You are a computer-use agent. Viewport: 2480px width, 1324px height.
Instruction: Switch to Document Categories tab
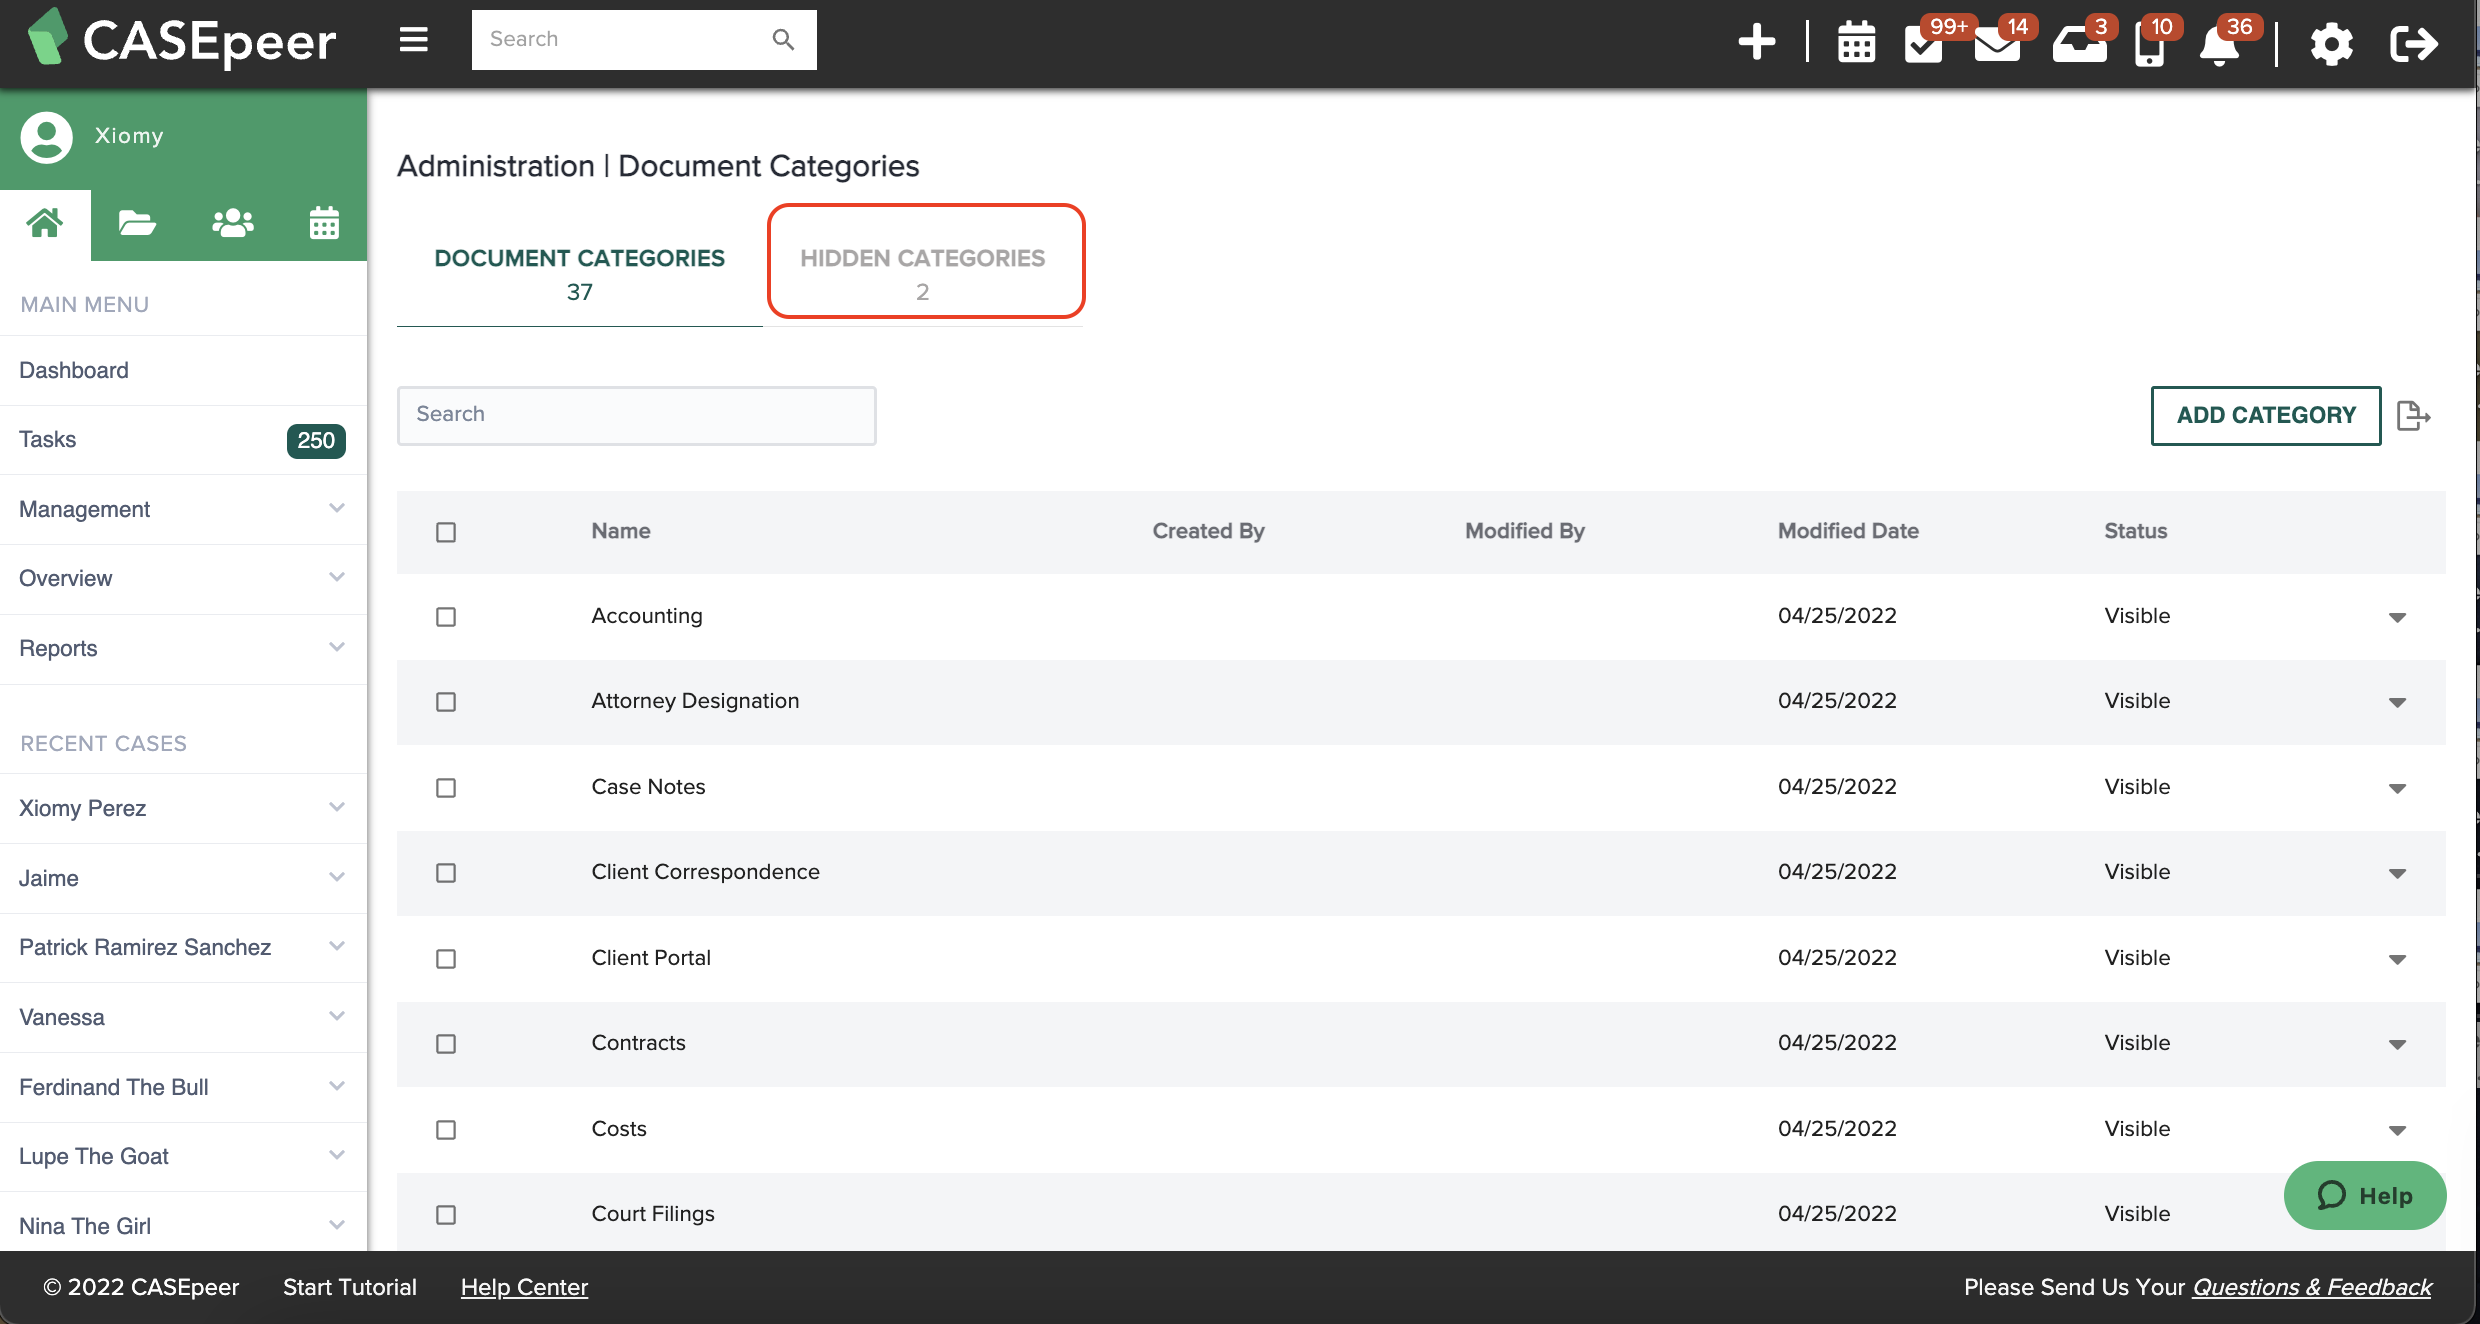[579, 274]
